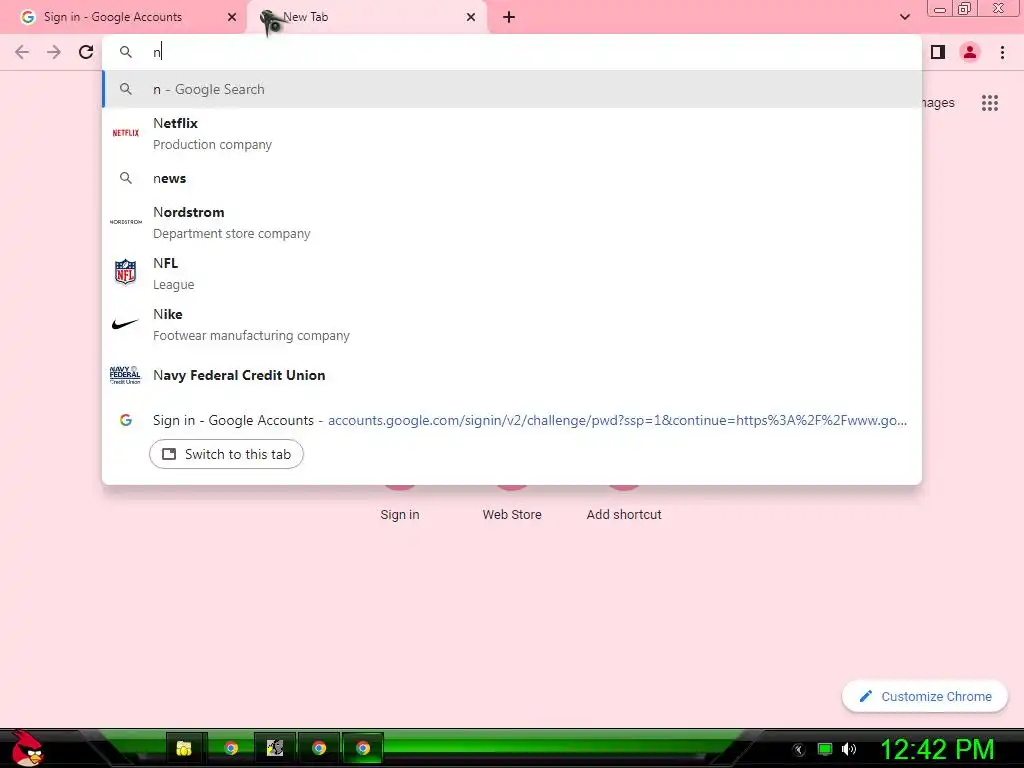Open the side panel icon
Image resolution: width=1024 pixels, height=768 pixels.
938,52
